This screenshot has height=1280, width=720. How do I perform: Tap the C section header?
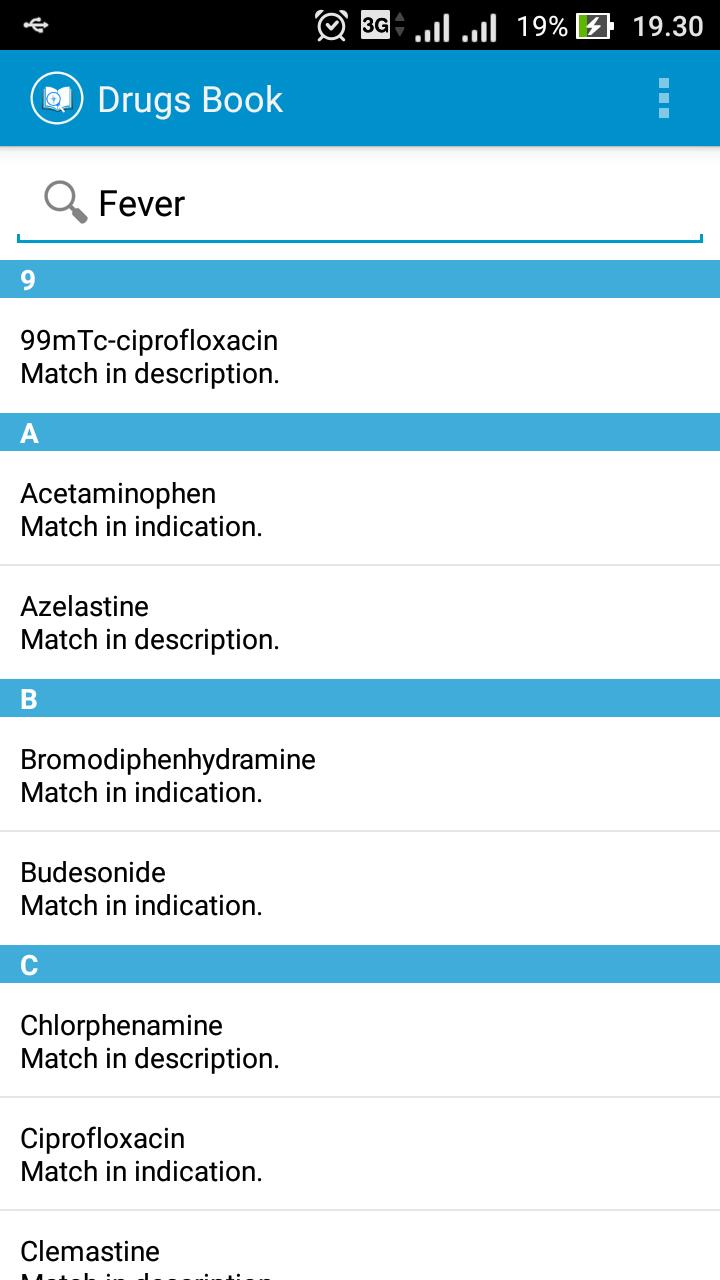[360, 965]
